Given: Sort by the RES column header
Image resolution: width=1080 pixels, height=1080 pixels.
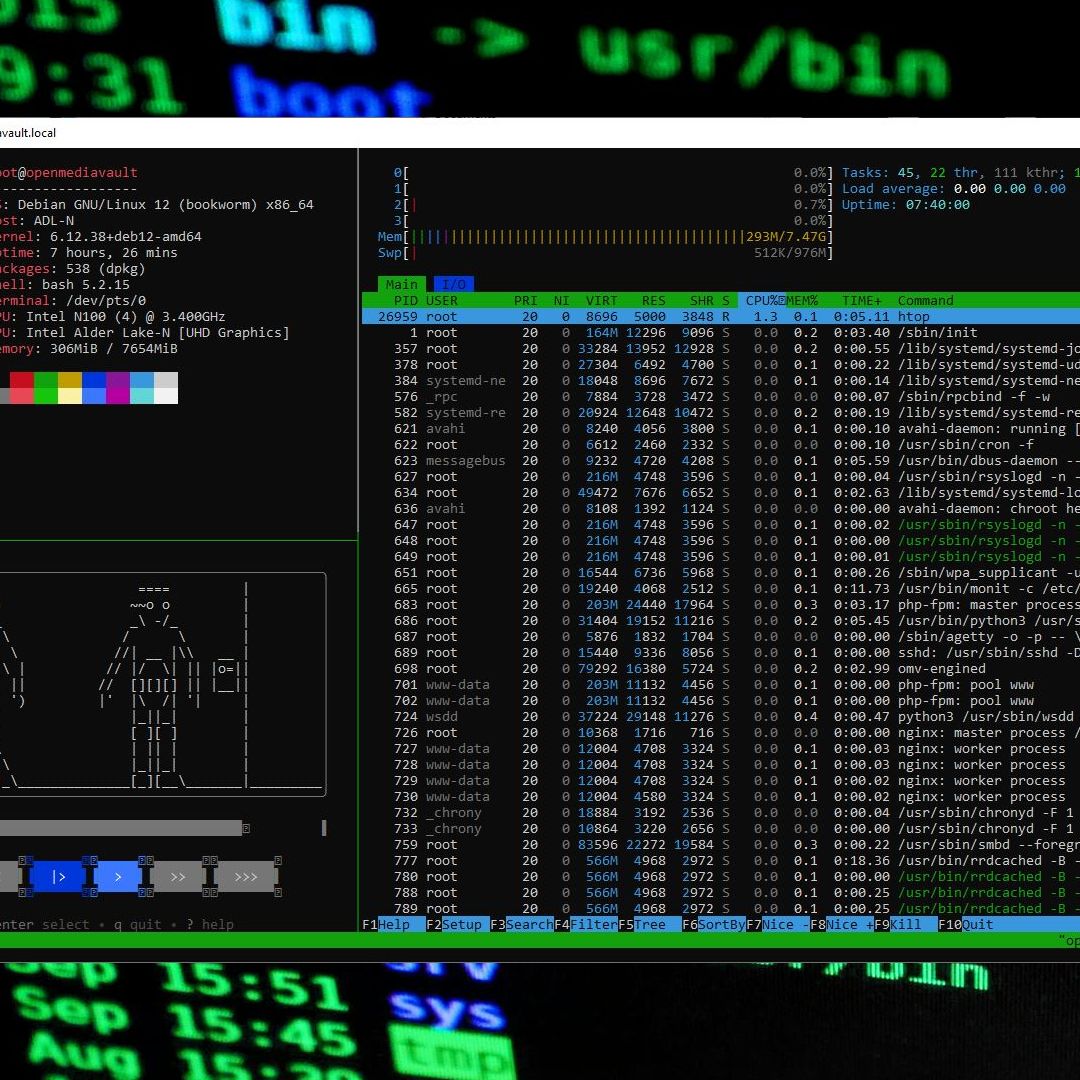Looking at the screenshot, I should tap(654, 300).
